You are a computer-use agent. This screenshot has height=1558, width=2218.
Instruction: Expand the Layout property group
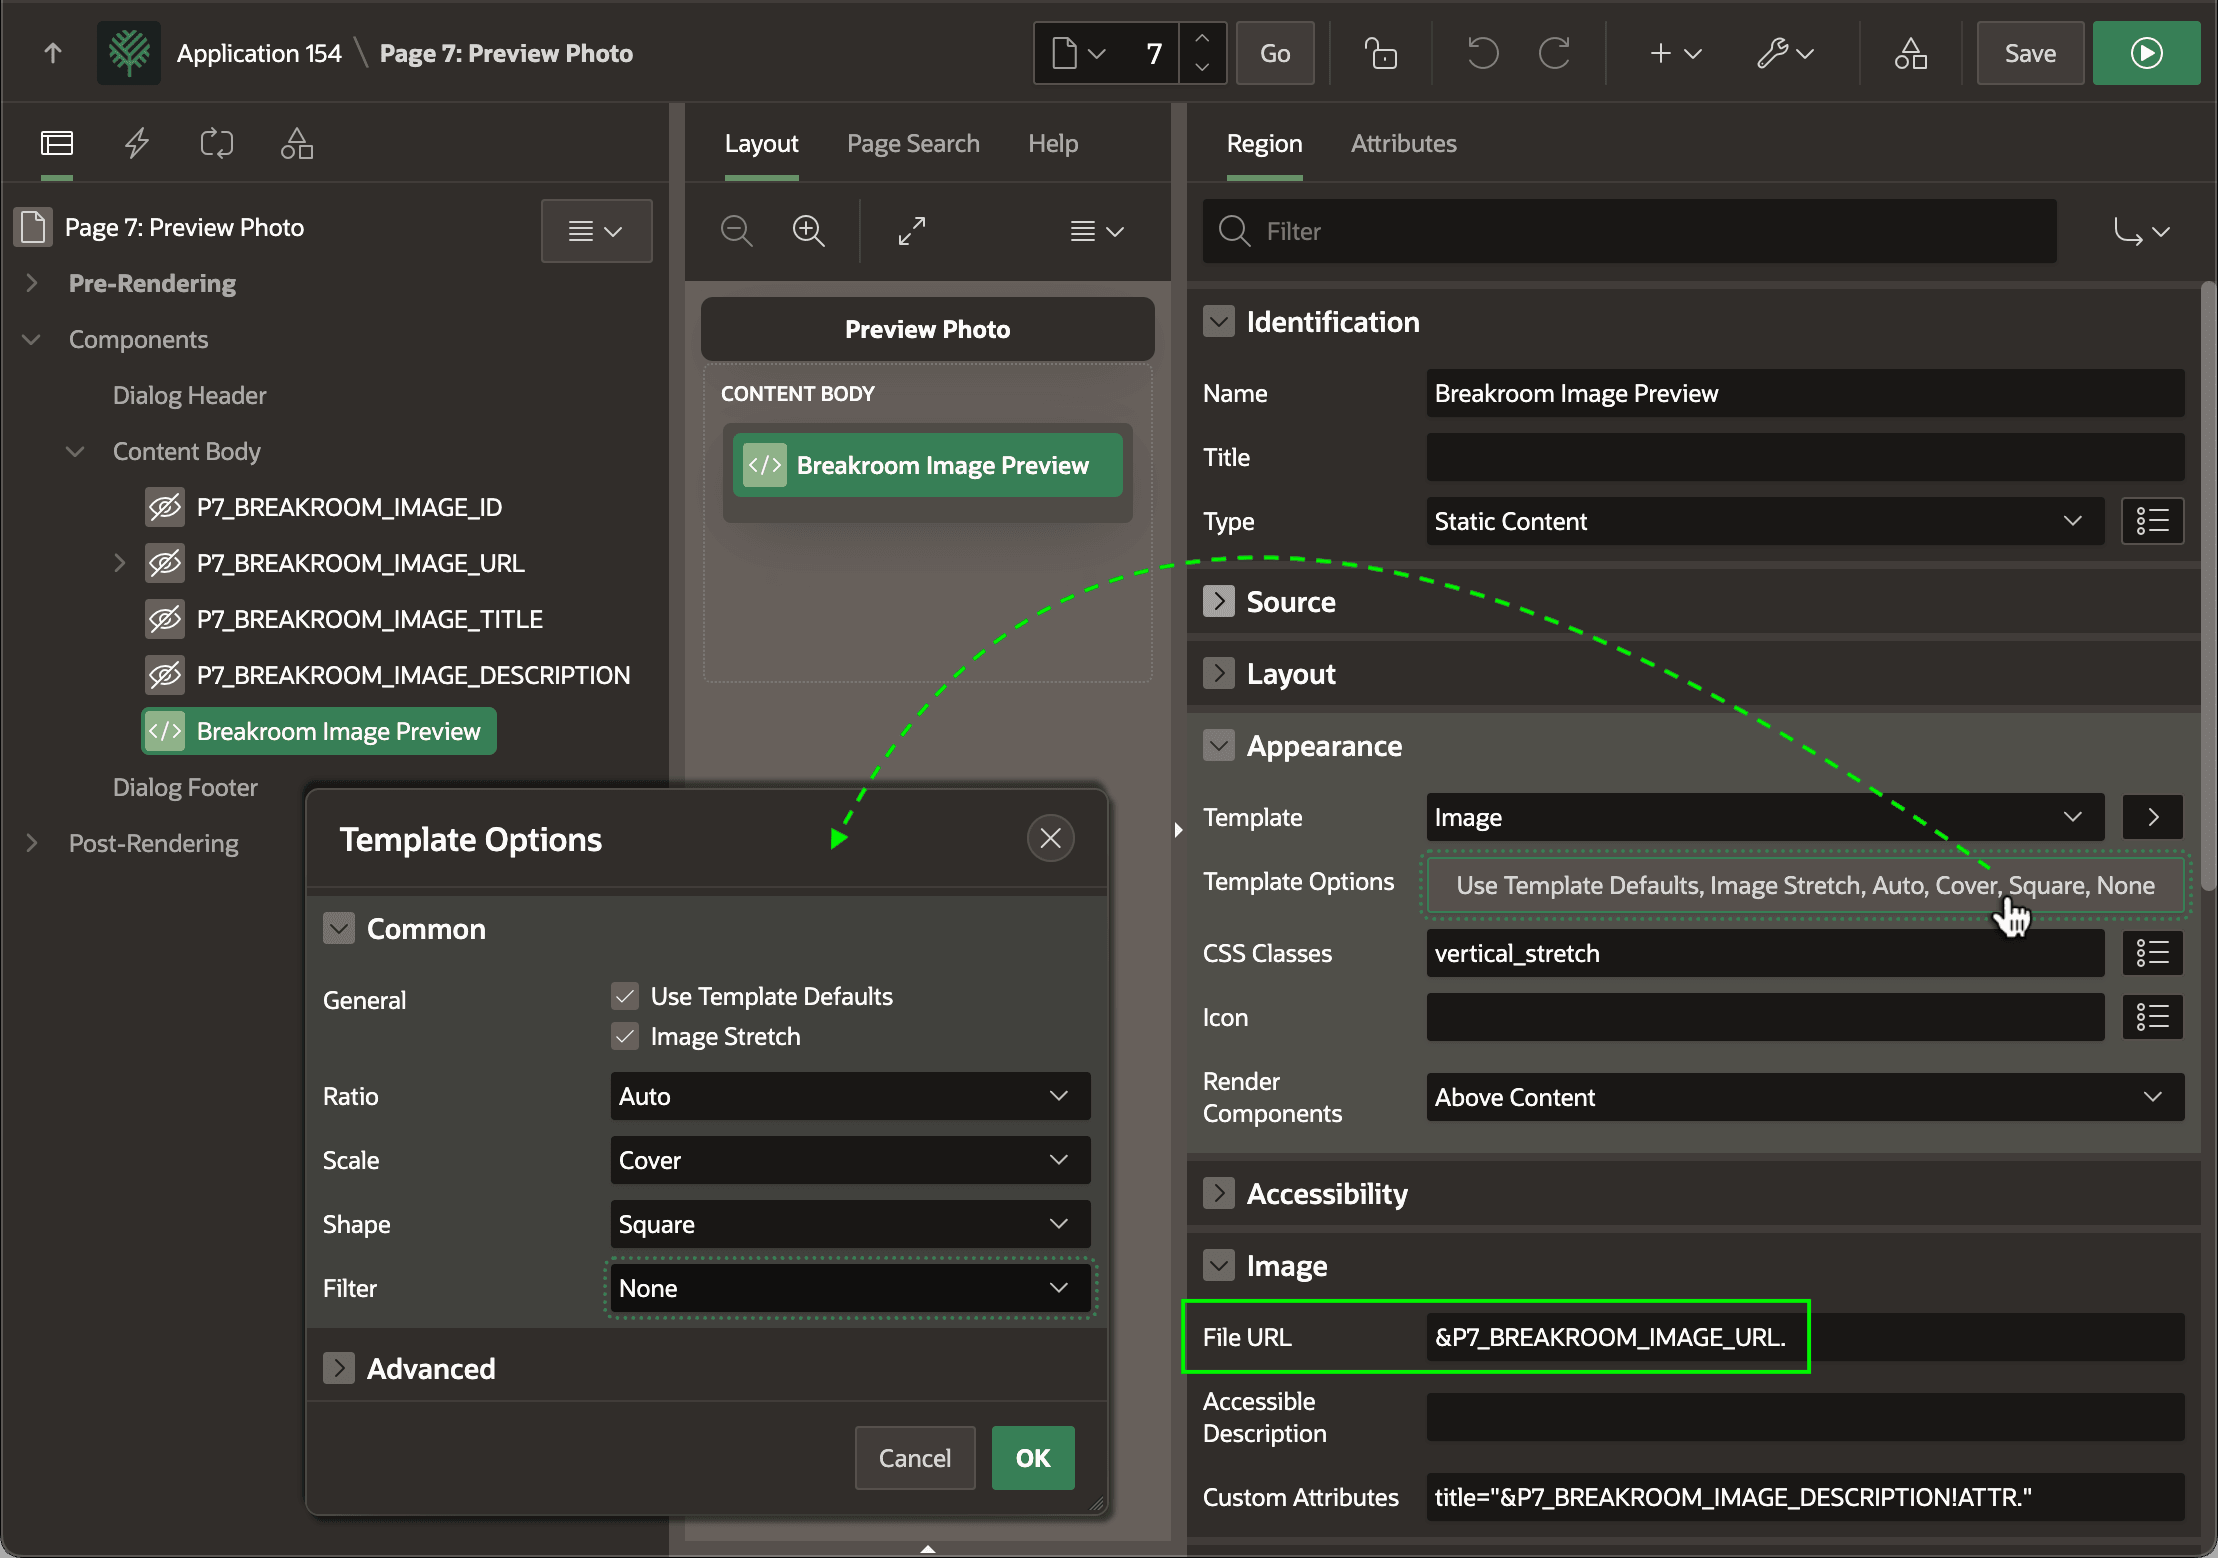coord(1218,673)
